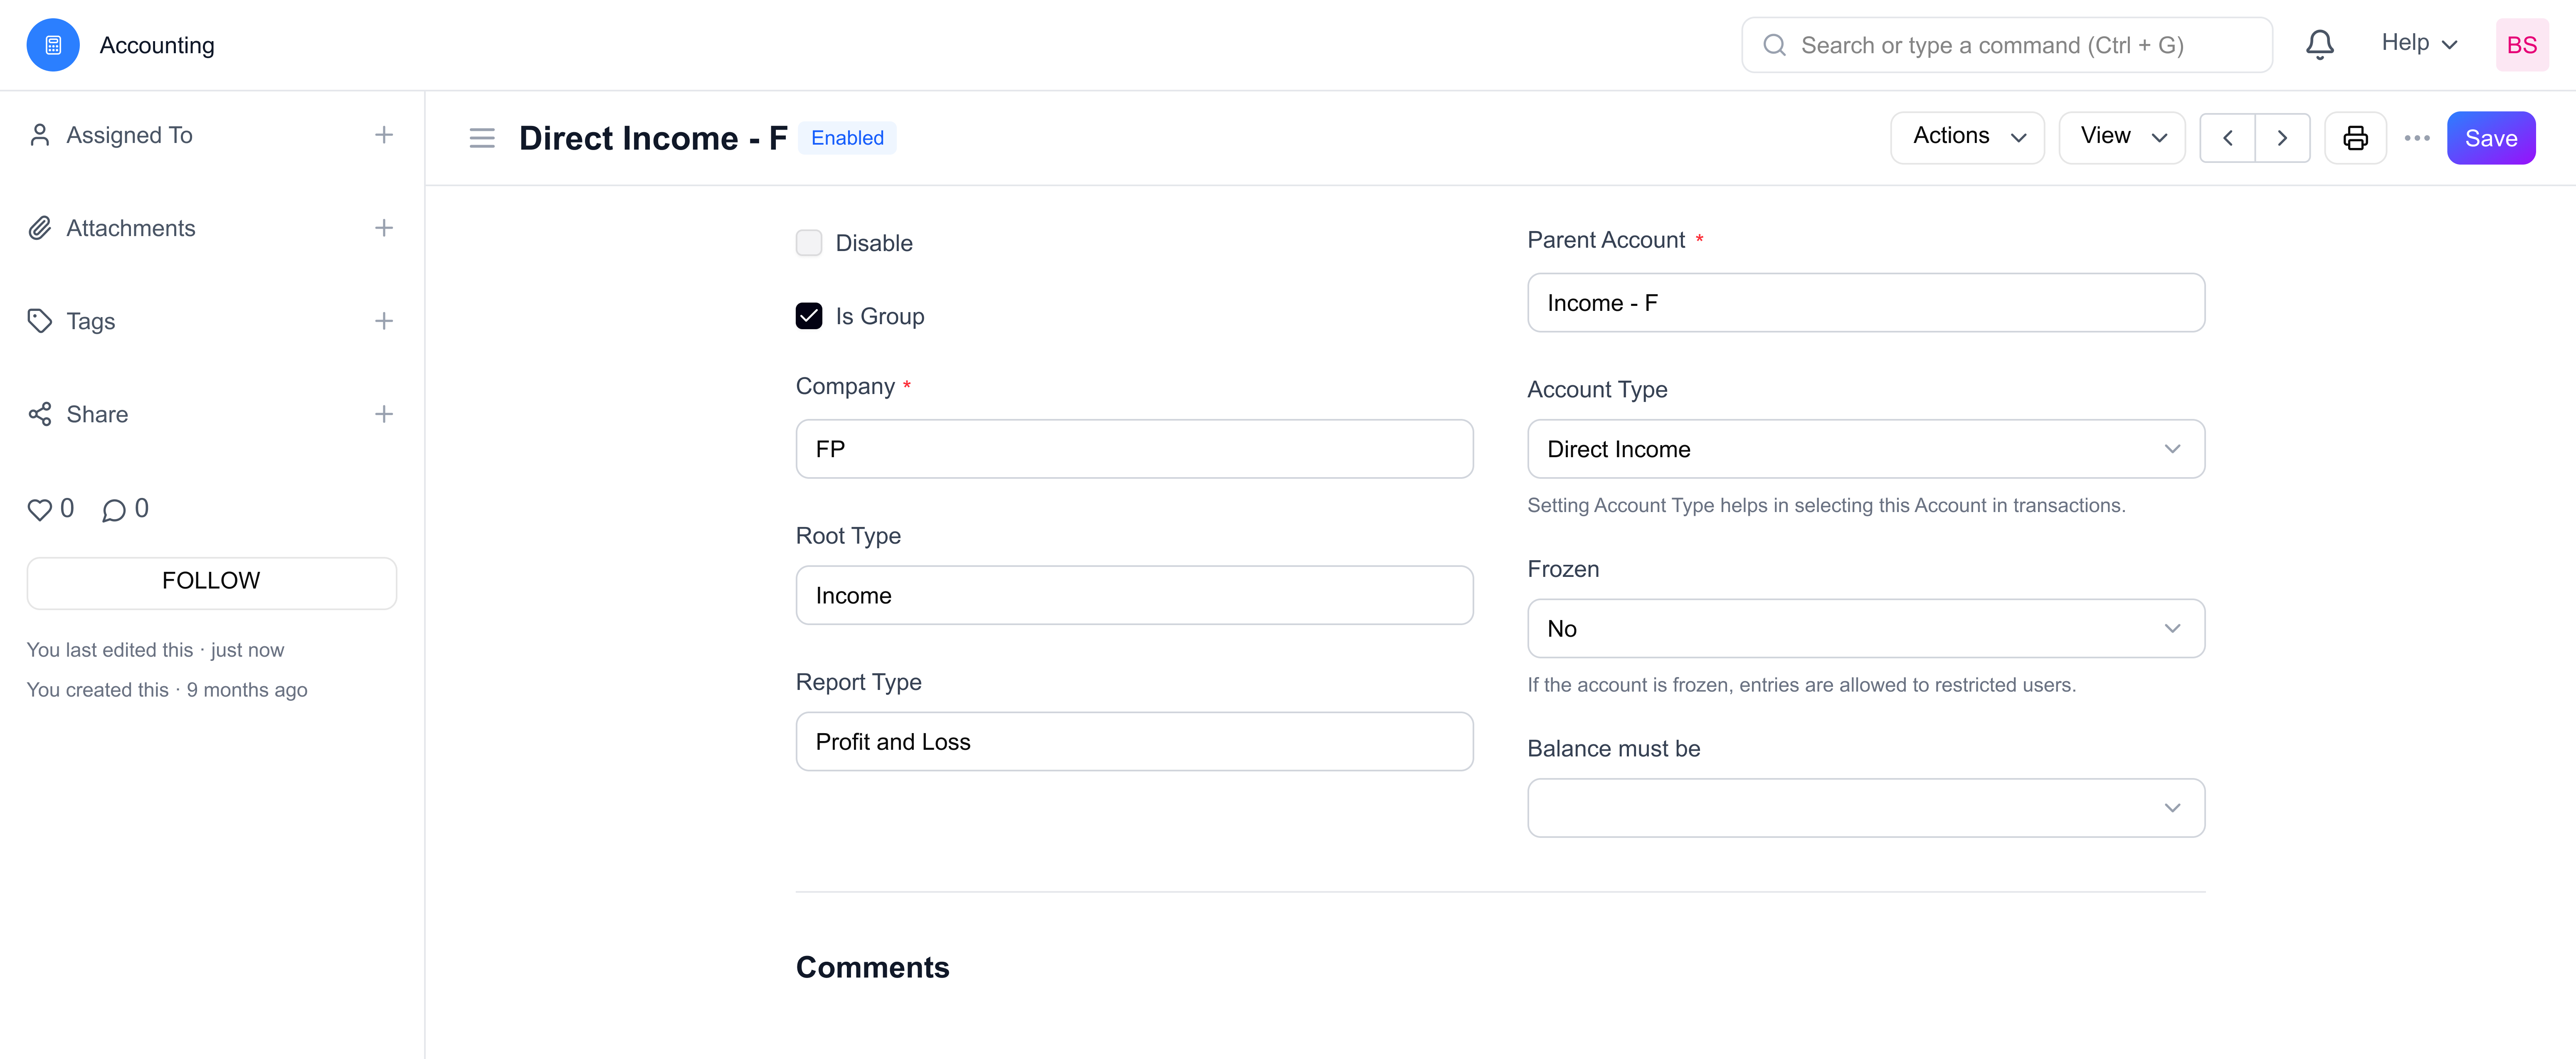Open the View menu

pyautogui.click(x=2121, y=138)
